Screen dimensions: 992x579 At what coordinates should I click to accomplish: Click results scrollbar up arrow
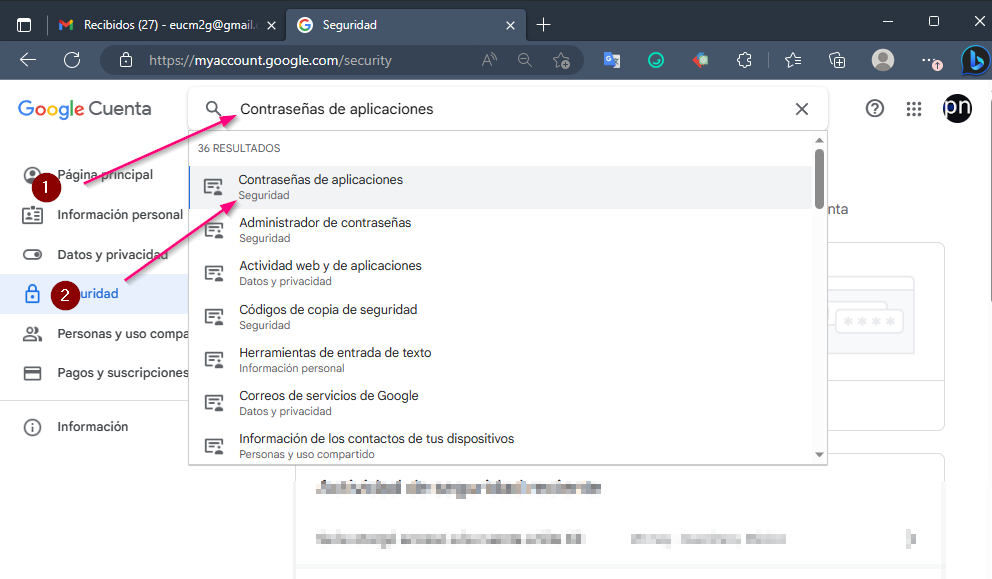click(x=819, y=140)
